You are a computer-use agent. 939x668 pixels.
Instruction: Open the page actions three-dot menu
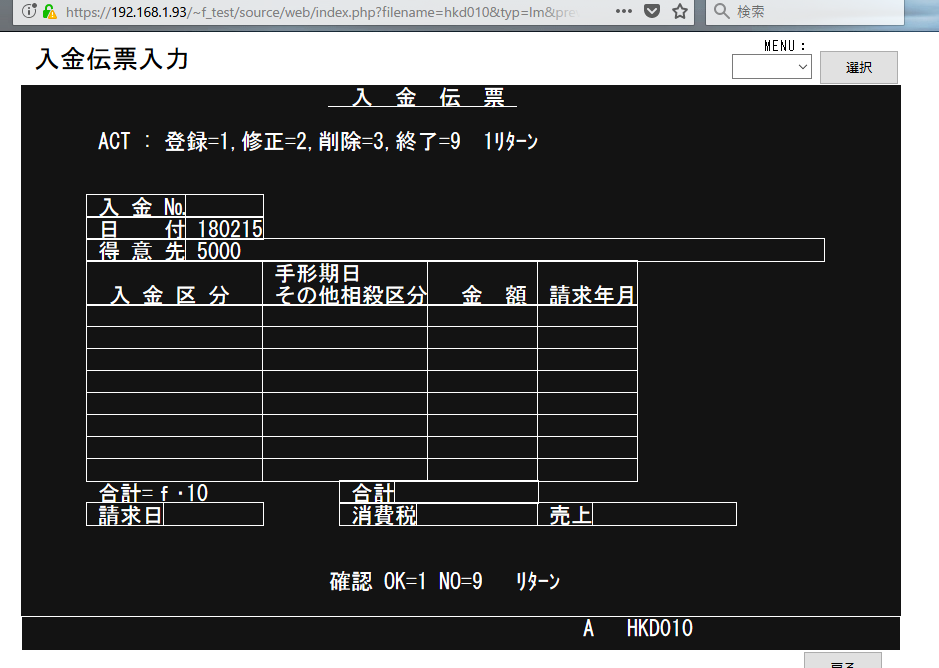tap(624, 12)
